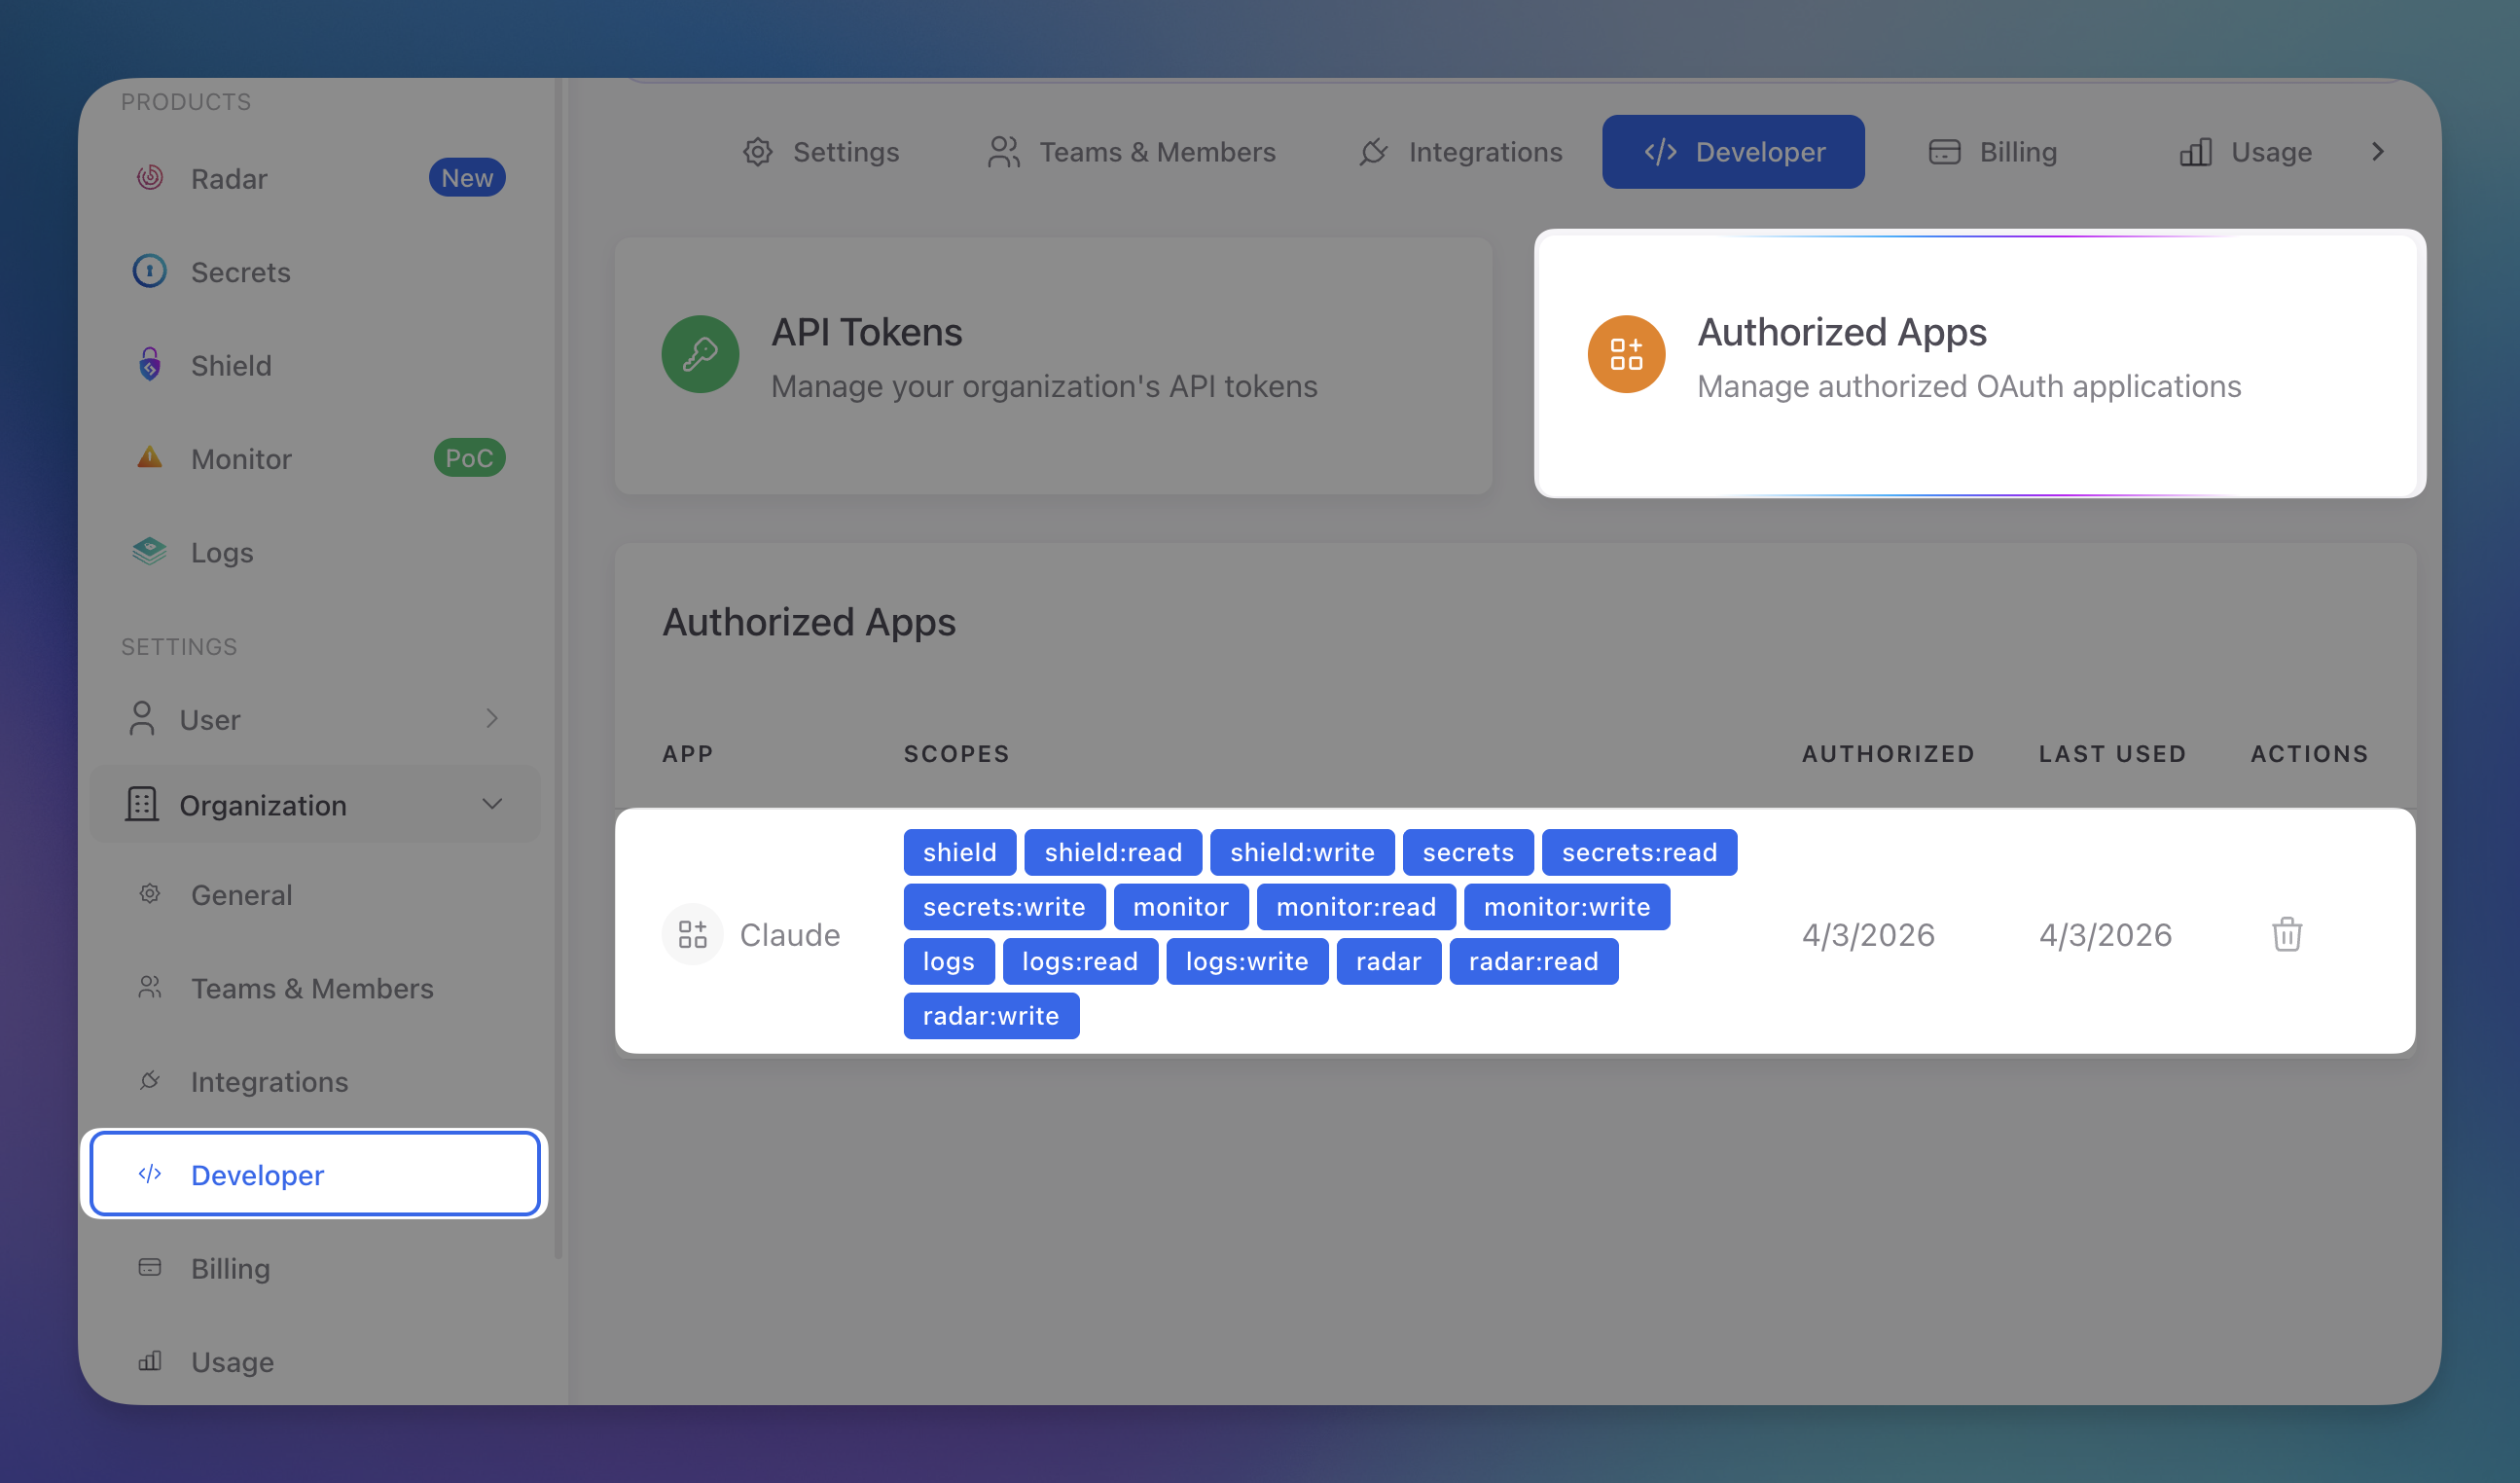The image size is (2520, 1483).
Task: Click the Claude app icon in the table row
Action: click(x=692, y=934)
